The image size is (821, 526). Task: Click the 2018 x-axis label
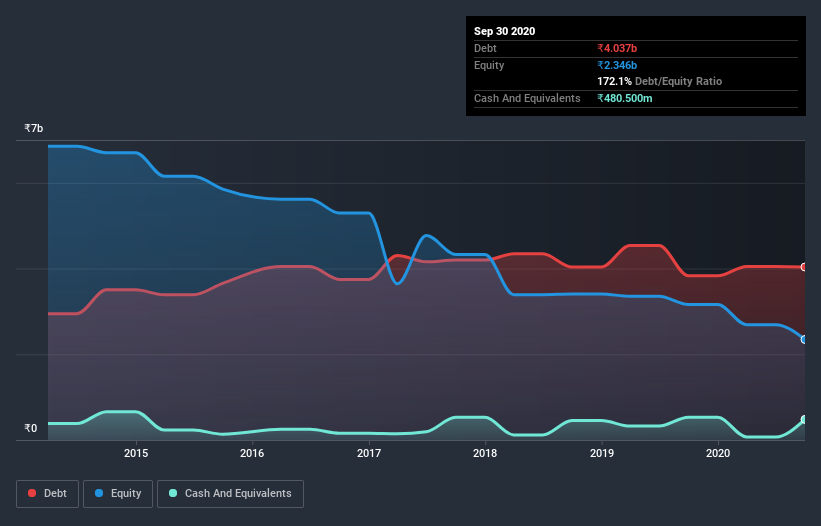point(485,453)
